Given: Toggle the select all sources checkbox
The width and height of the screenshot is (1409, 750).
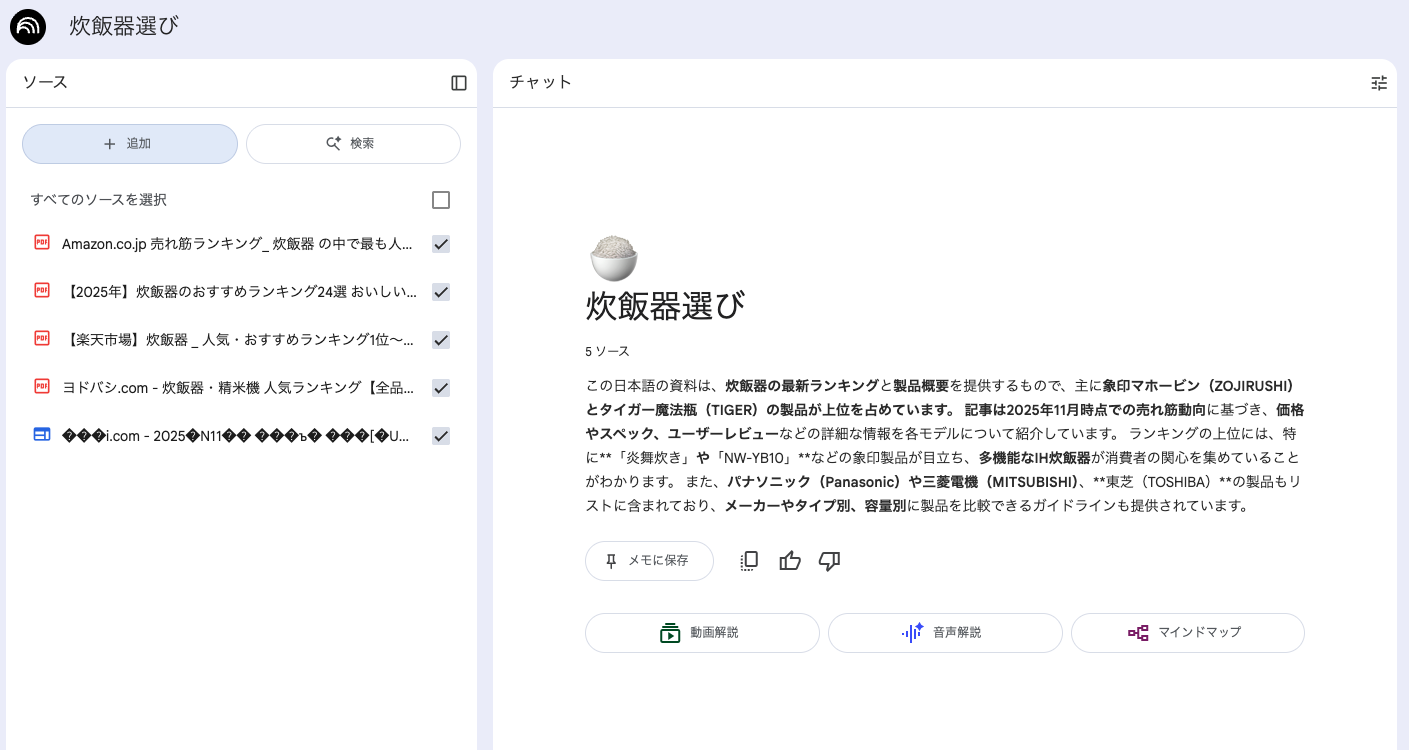Looking at the screenshot, I should 441,200.
